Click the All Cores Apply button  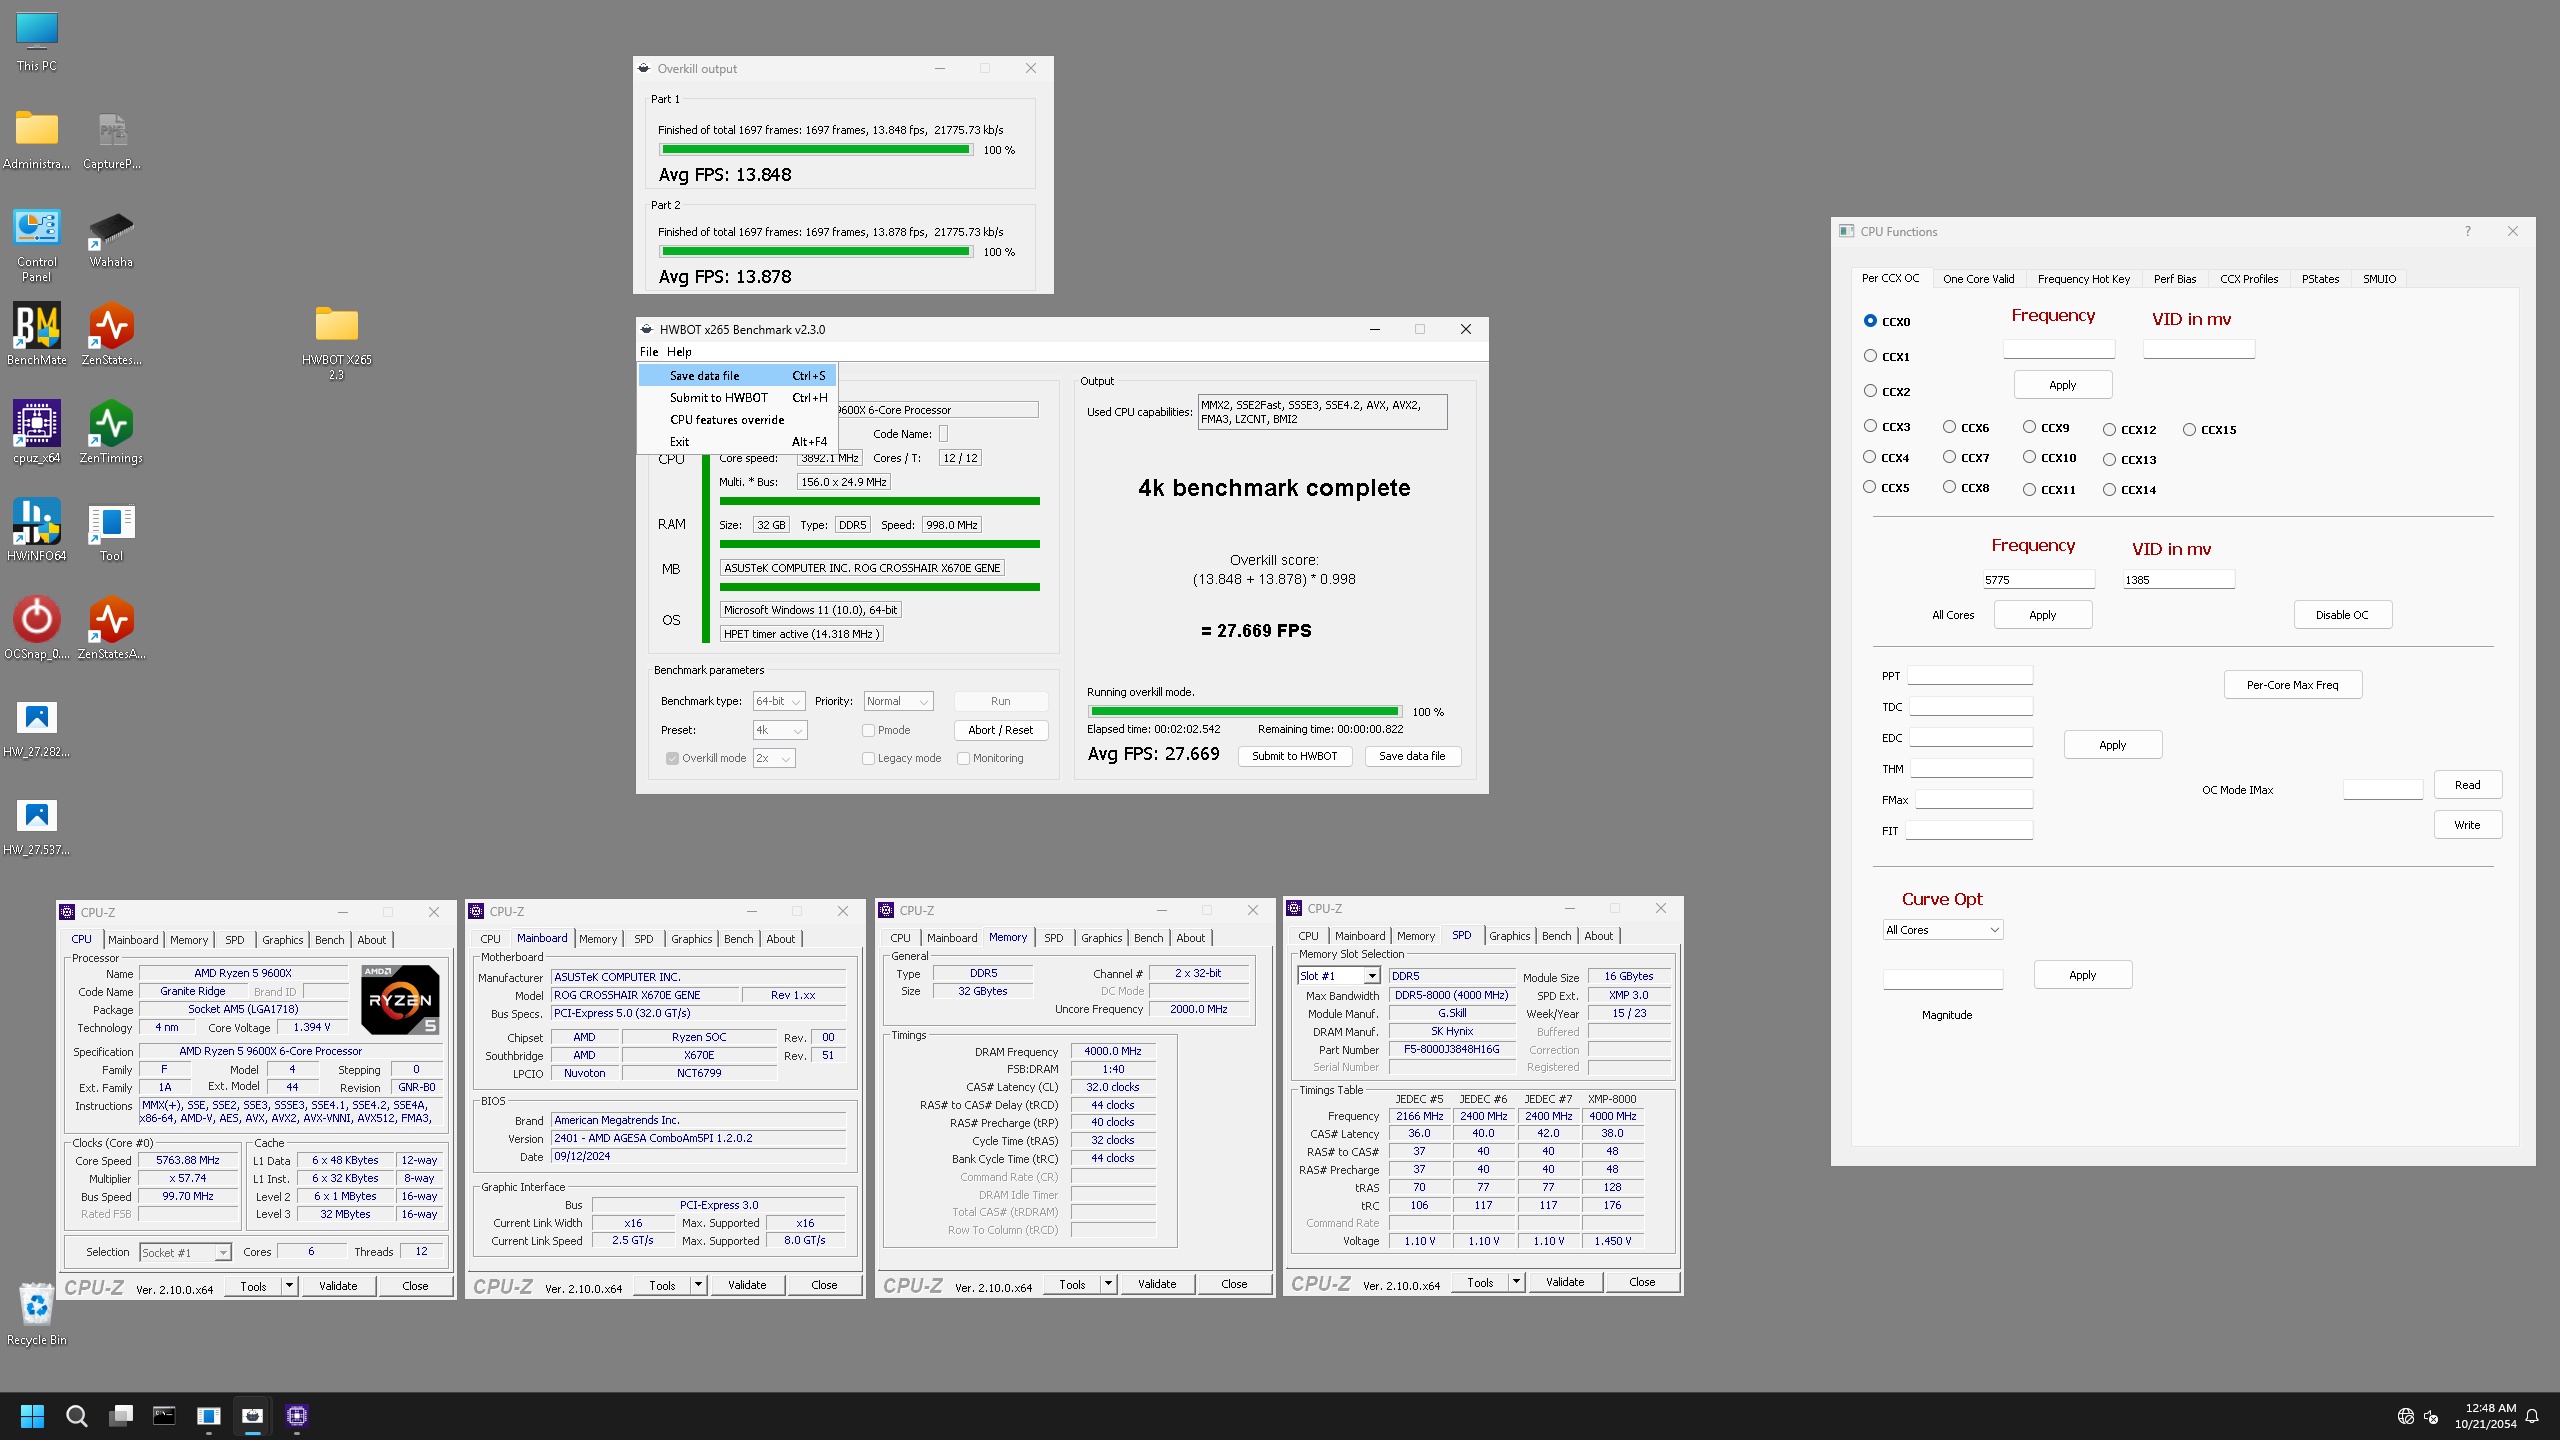click(2042, 615)
